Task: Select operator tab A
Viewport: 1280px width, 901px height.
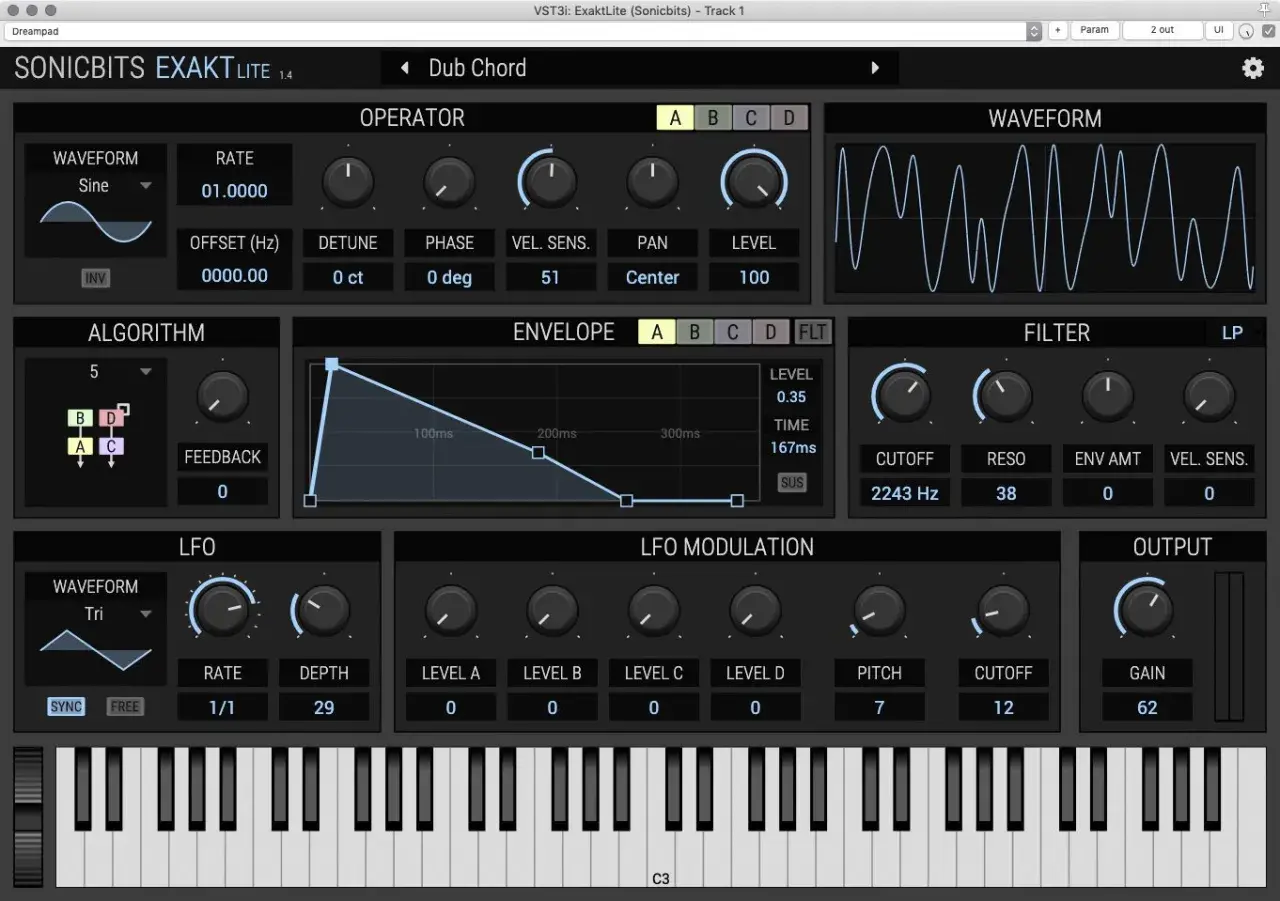Action: (x=675, y=118)
